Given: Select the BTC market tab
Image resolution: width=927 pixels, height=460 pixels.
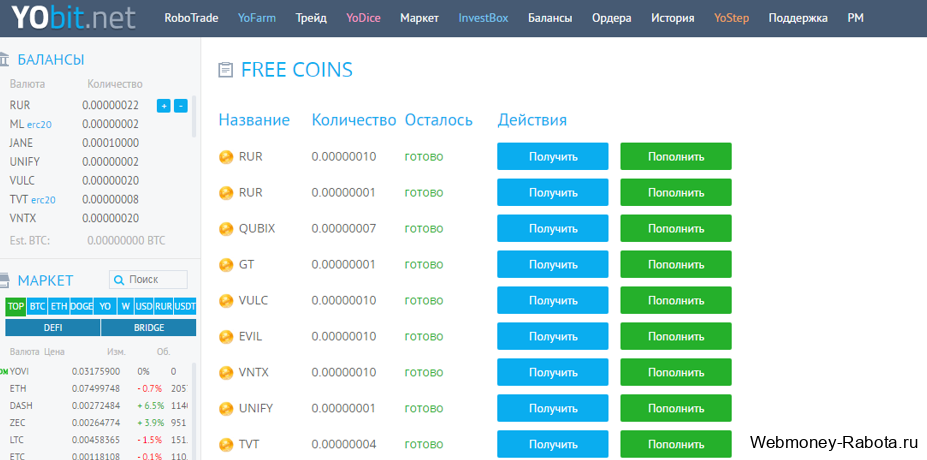Looking at the screenshot, I should [x=37, y=307].
